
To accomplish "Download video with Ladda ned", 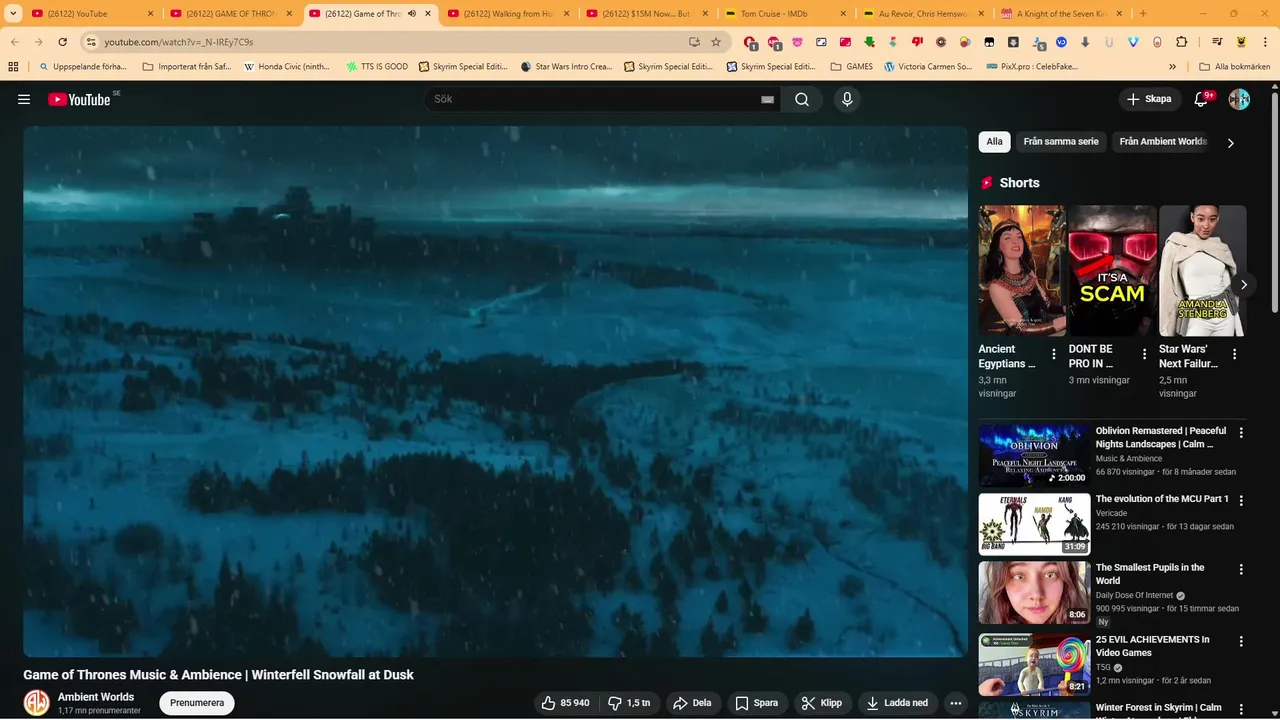I will pos(898,703).
